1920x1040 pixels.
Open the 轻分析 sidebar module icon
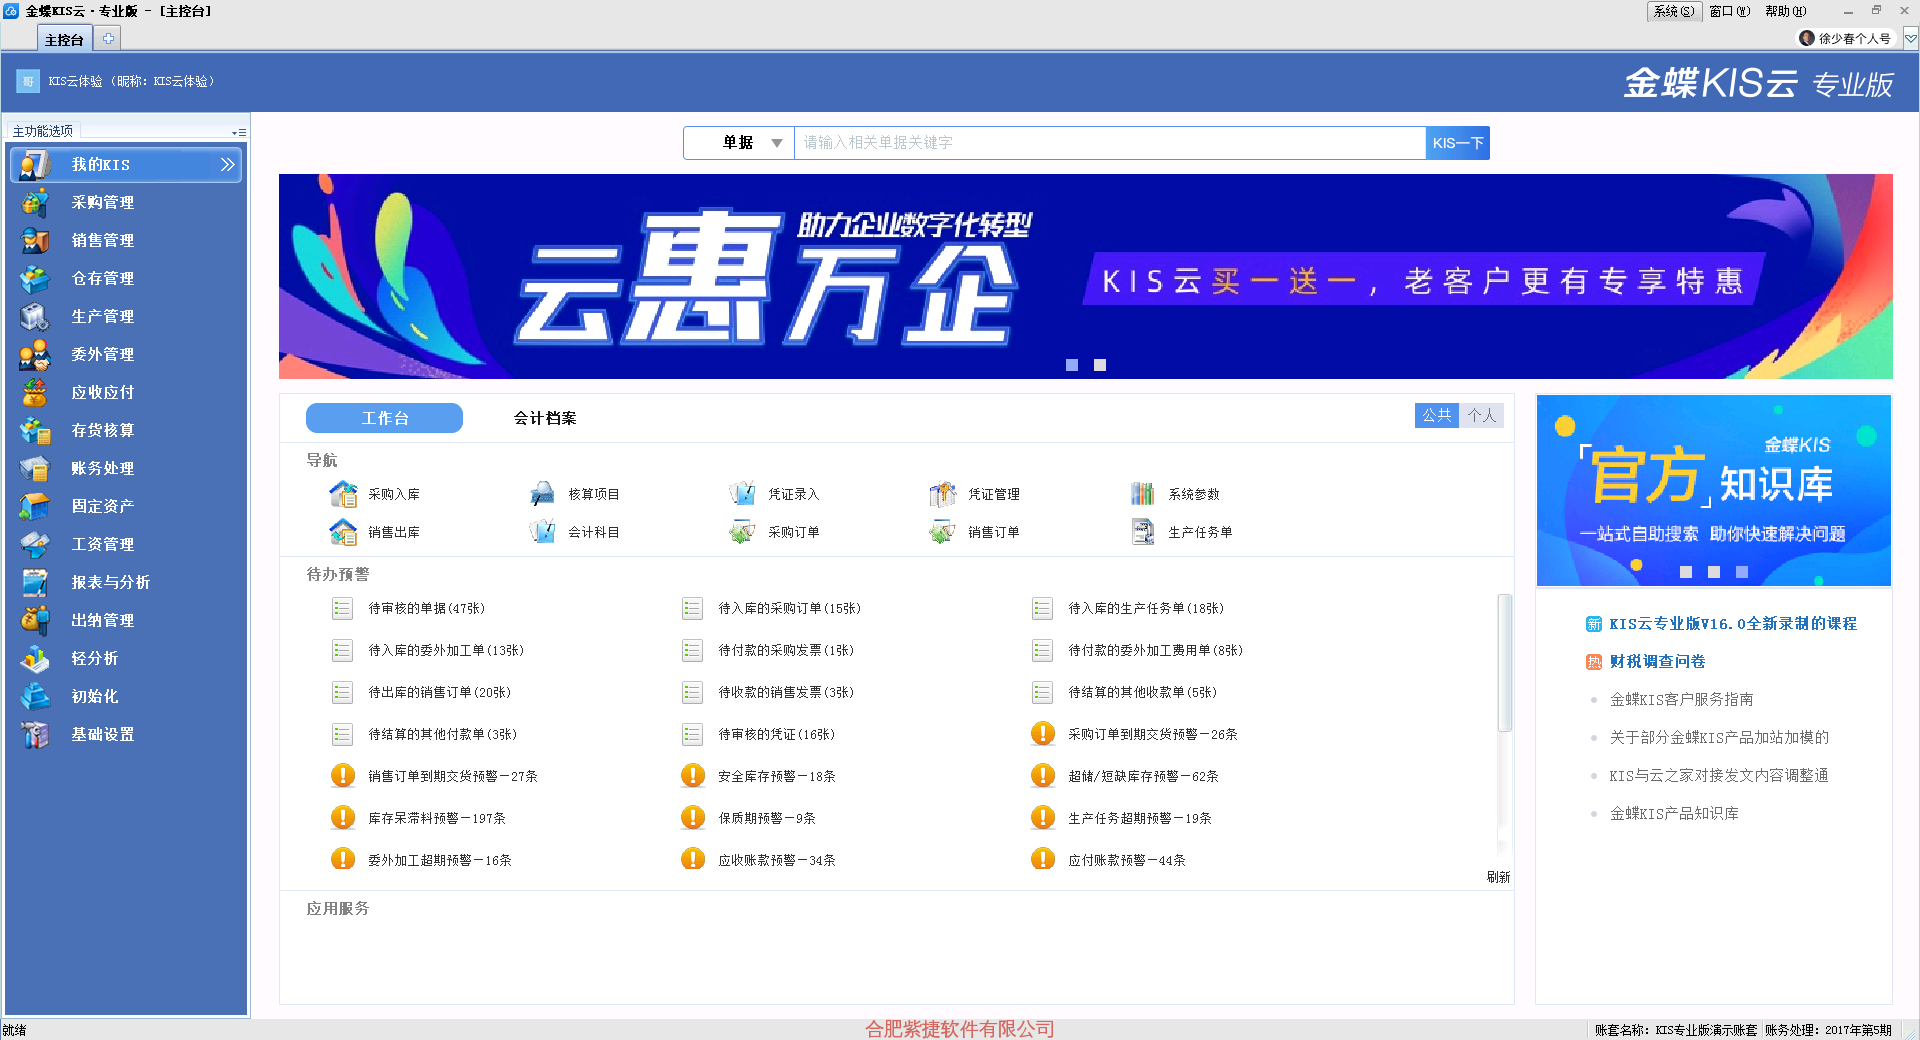[x=35, y=658]
